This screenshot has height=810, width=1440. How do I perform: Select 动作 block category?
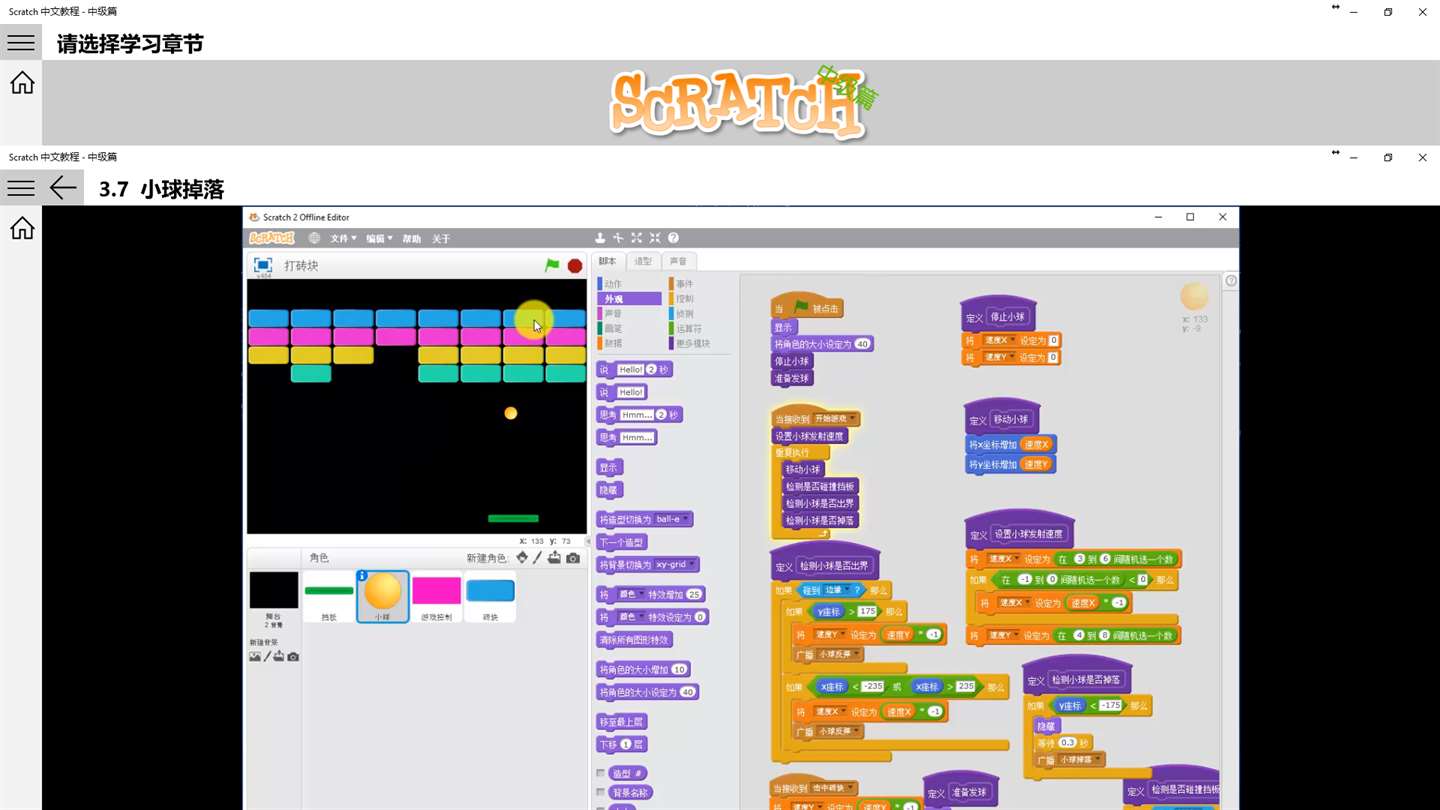pyautogui.click(x=613, y=284)
